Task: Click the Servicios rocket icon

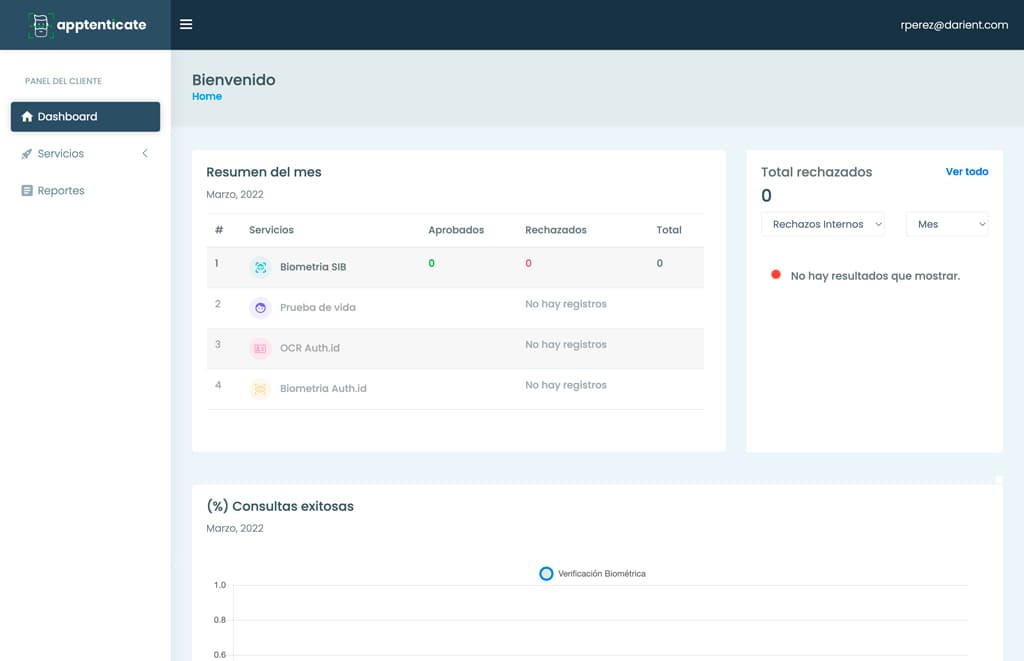Action: (x=27, y=153)
